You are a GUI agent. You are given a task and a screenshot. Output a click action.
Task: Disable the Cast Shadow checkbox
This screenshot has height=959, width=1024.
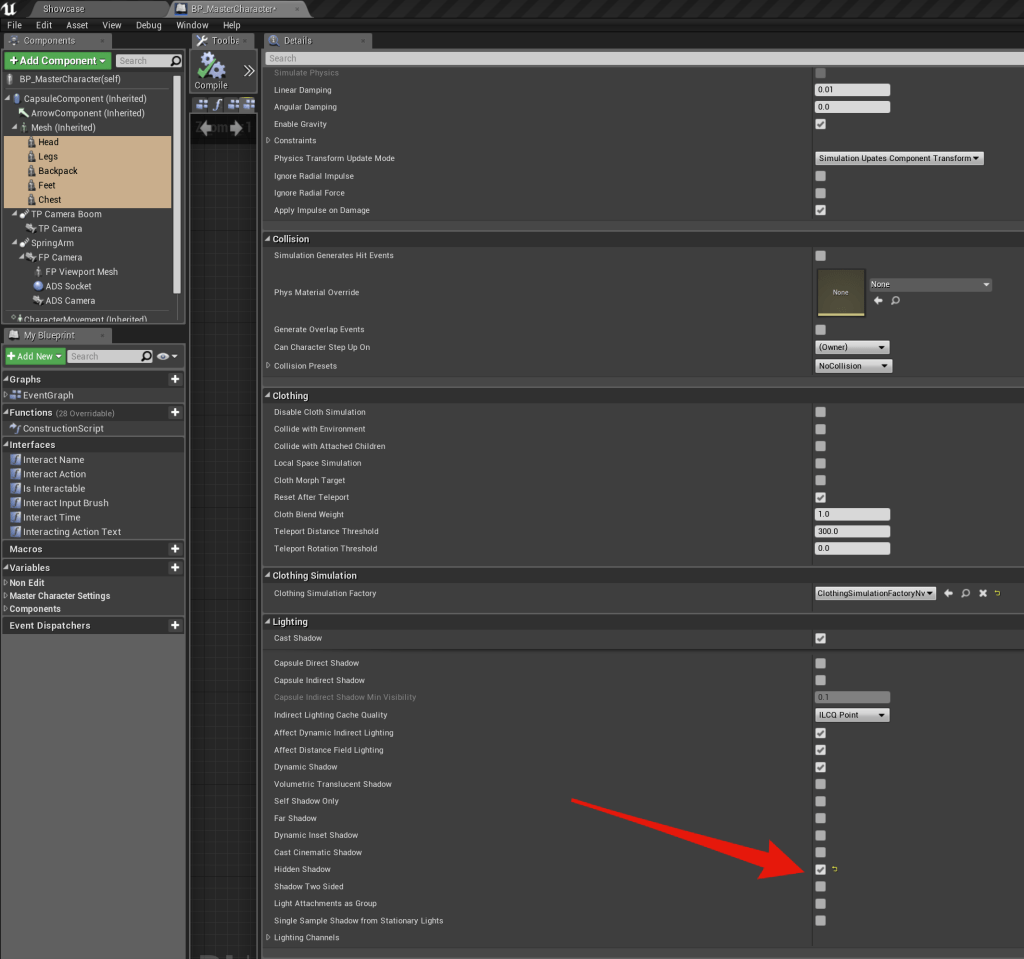coord(820,638)
